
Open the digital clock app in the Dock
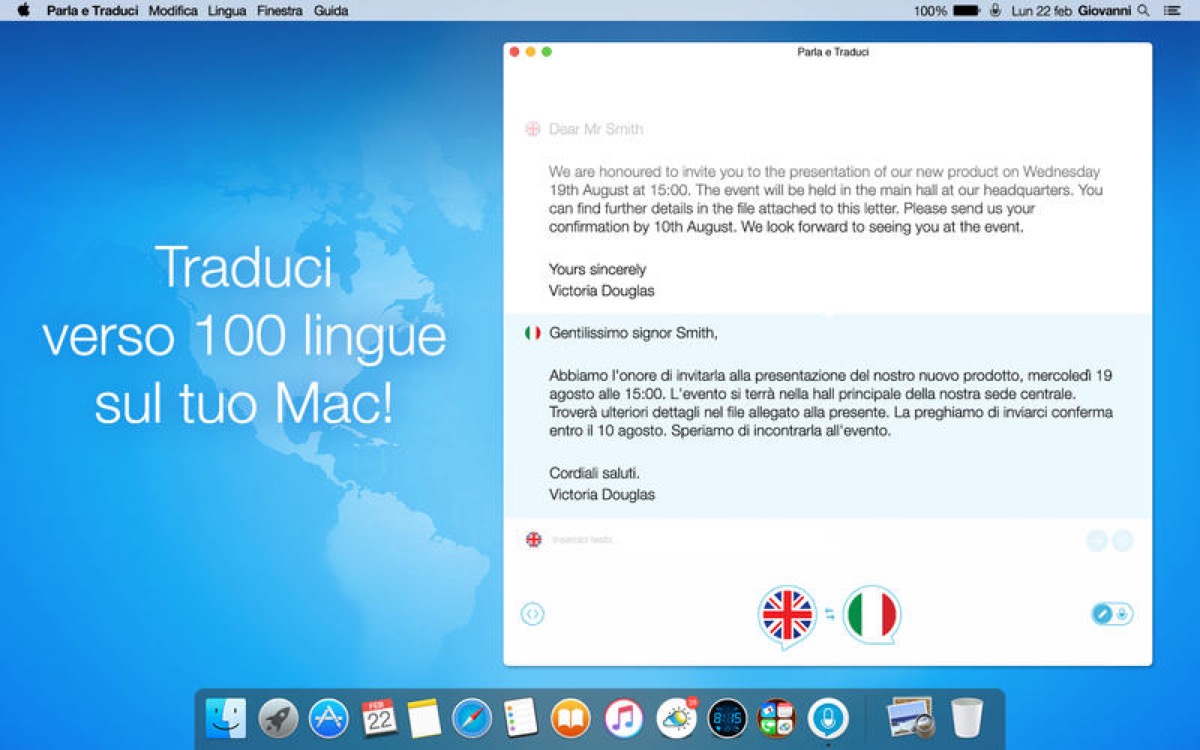(x=727, y=718)
